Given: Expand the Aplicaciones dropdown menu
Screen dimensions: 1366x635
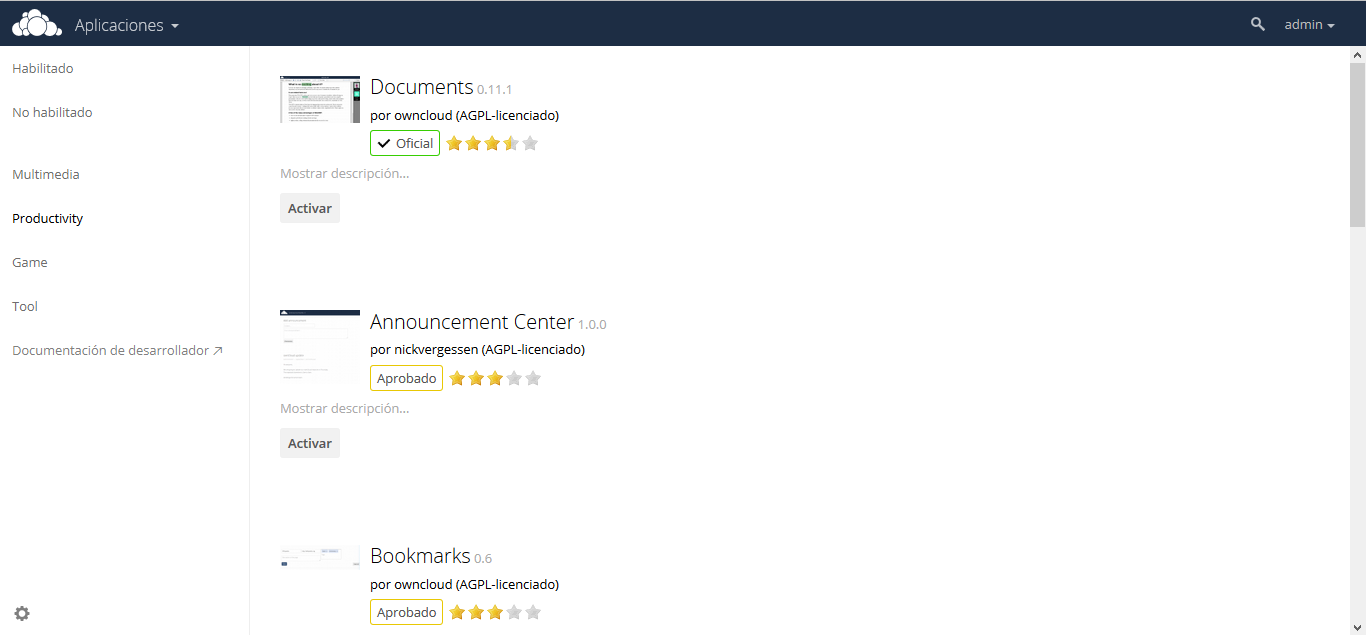Looking at the screenshot, I should (126, 25).
